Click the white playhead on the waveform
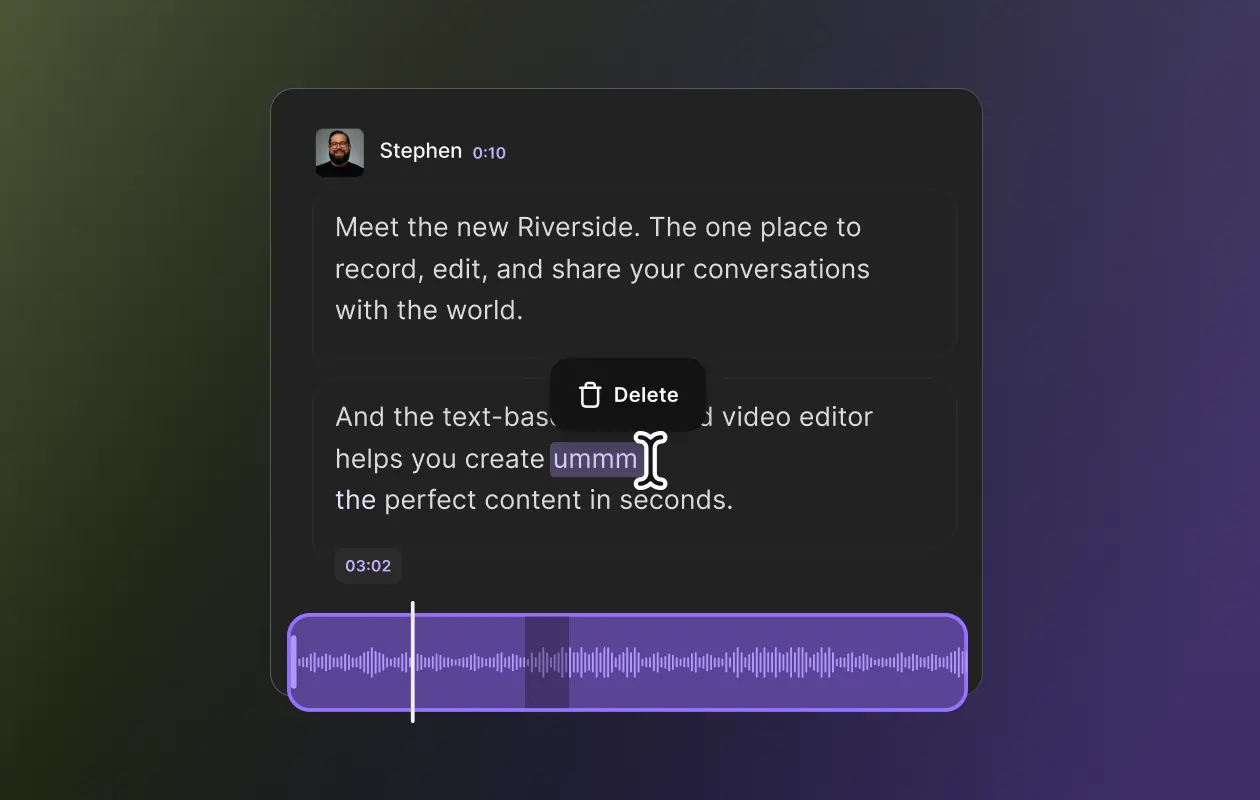 point(413,661)
